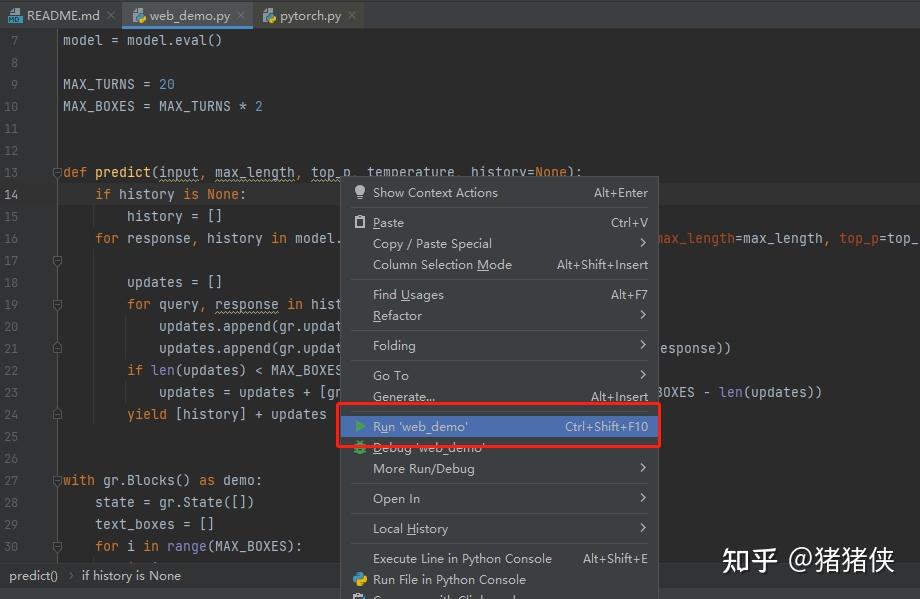920x599 pixels.
Task: Click the web_demo.py tab's Python file icon
Action: pos(139,16)
